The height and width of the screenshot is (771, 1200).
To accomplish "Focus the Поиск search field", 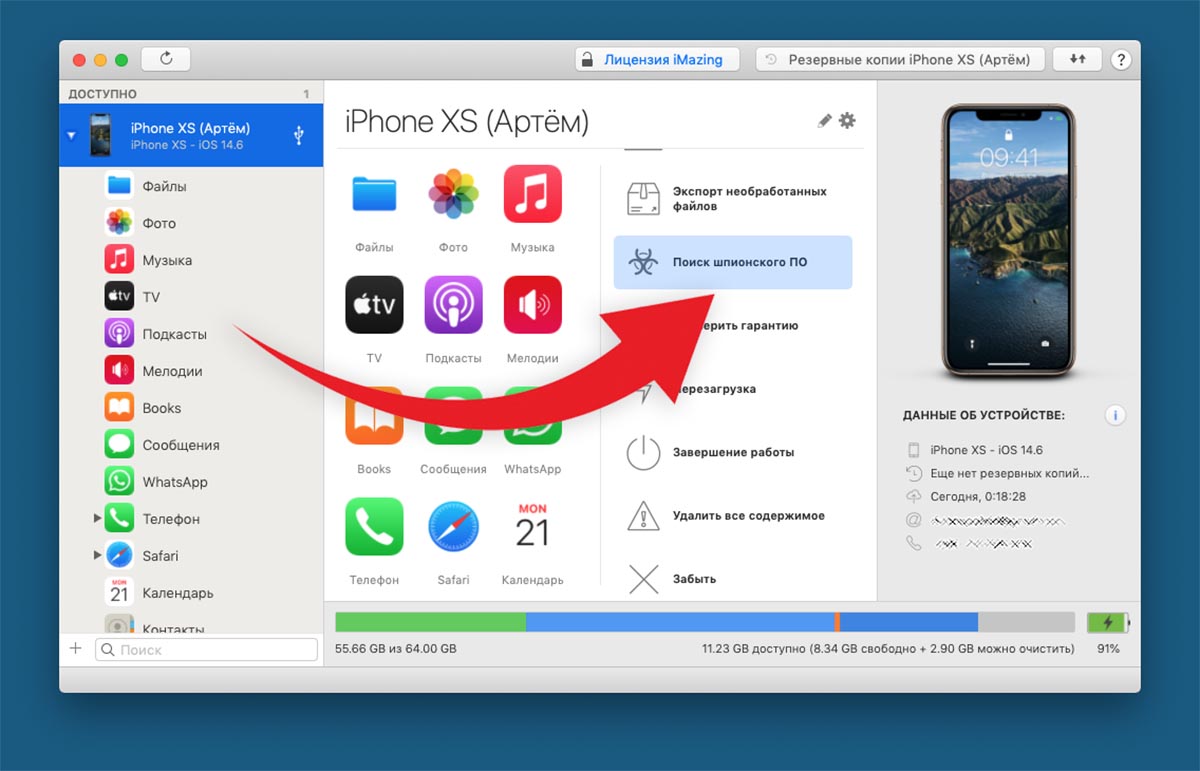I will (x=206, y=650).
